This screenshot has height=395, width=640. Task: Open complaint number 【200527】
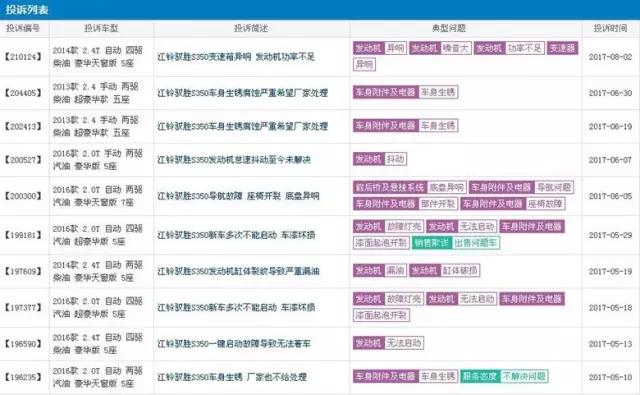click(23, 160)
